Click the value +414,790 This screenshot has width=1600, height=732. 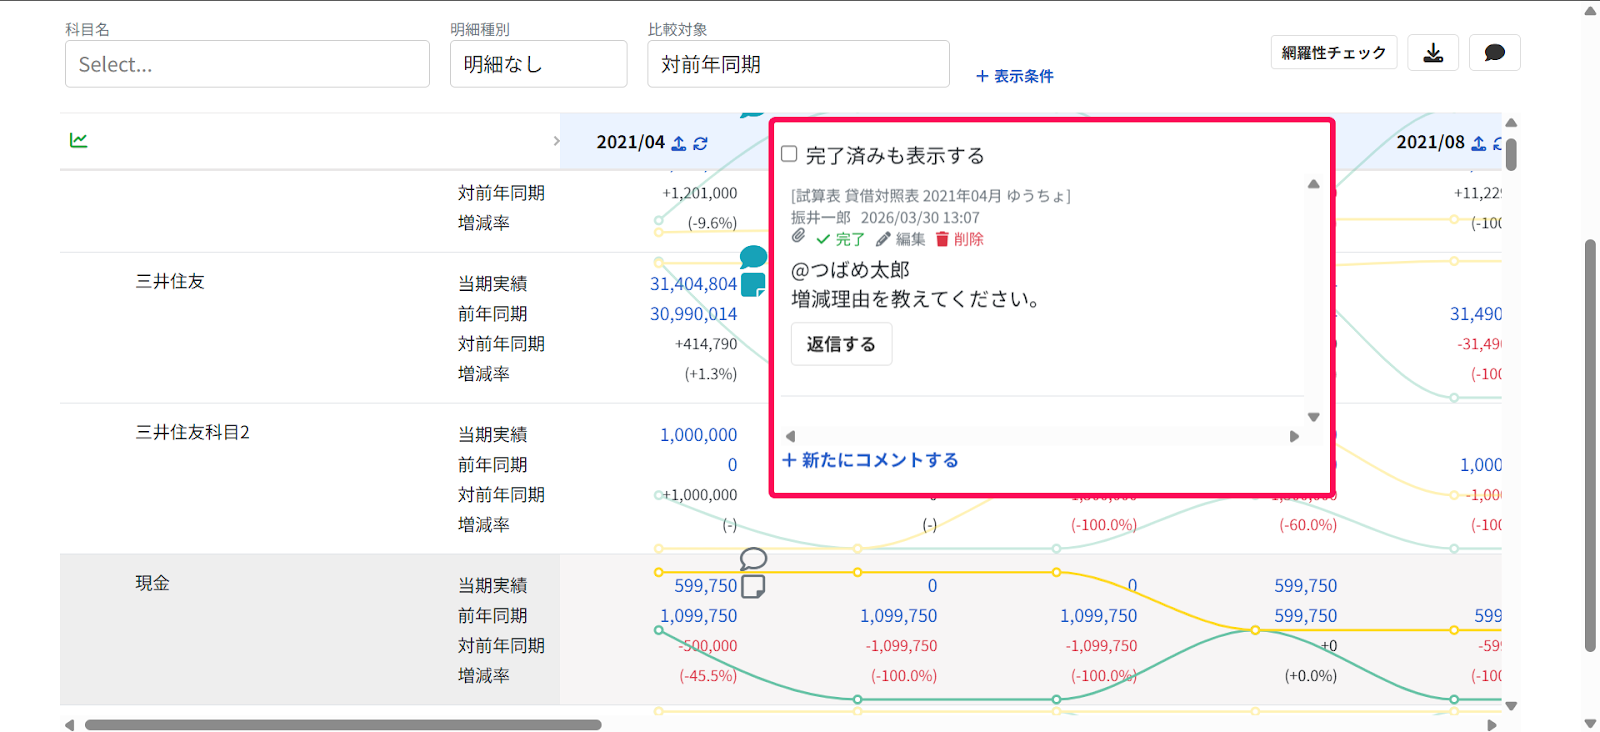[x=706, y=344]
